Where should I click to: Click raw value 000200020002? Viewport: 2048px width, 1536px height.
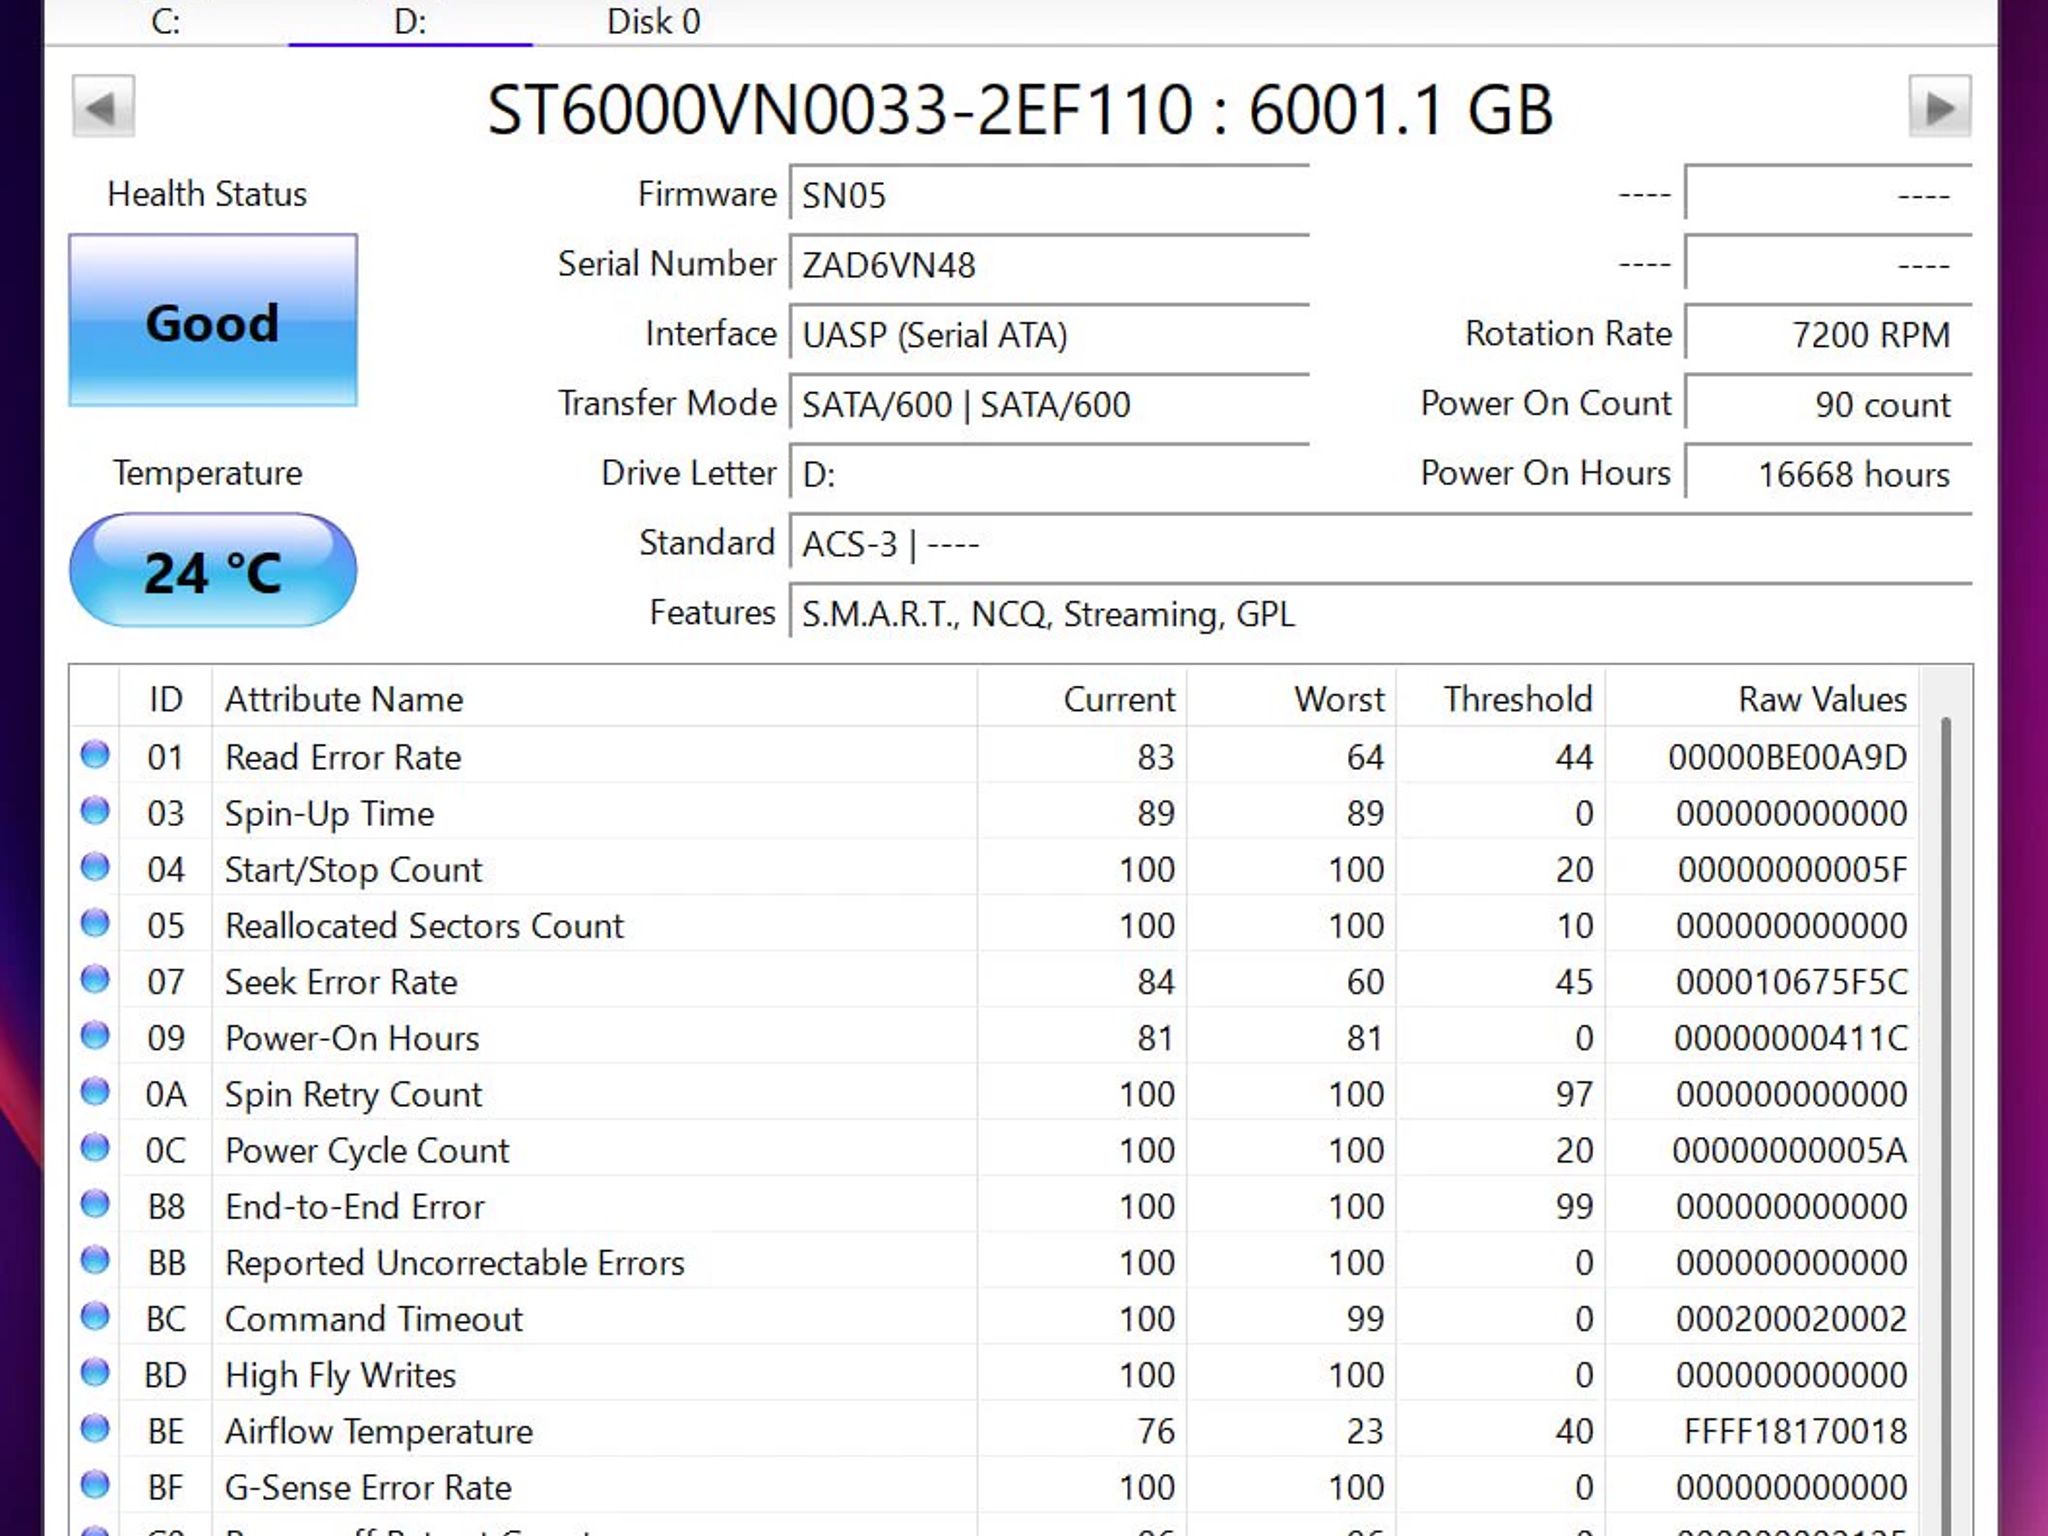tap(1792, 1319)
